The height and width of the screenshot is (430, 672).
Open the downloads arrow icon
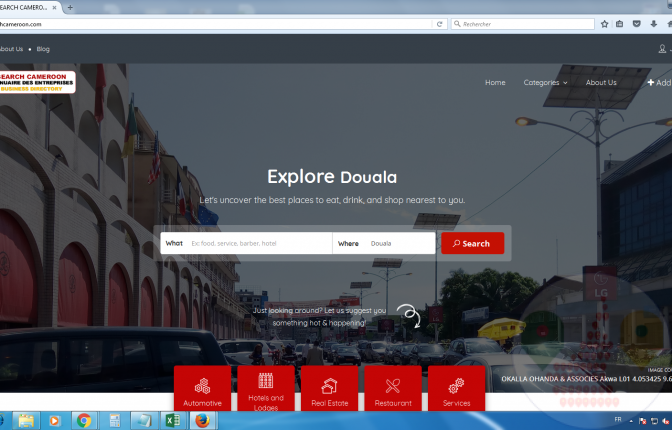654,24
